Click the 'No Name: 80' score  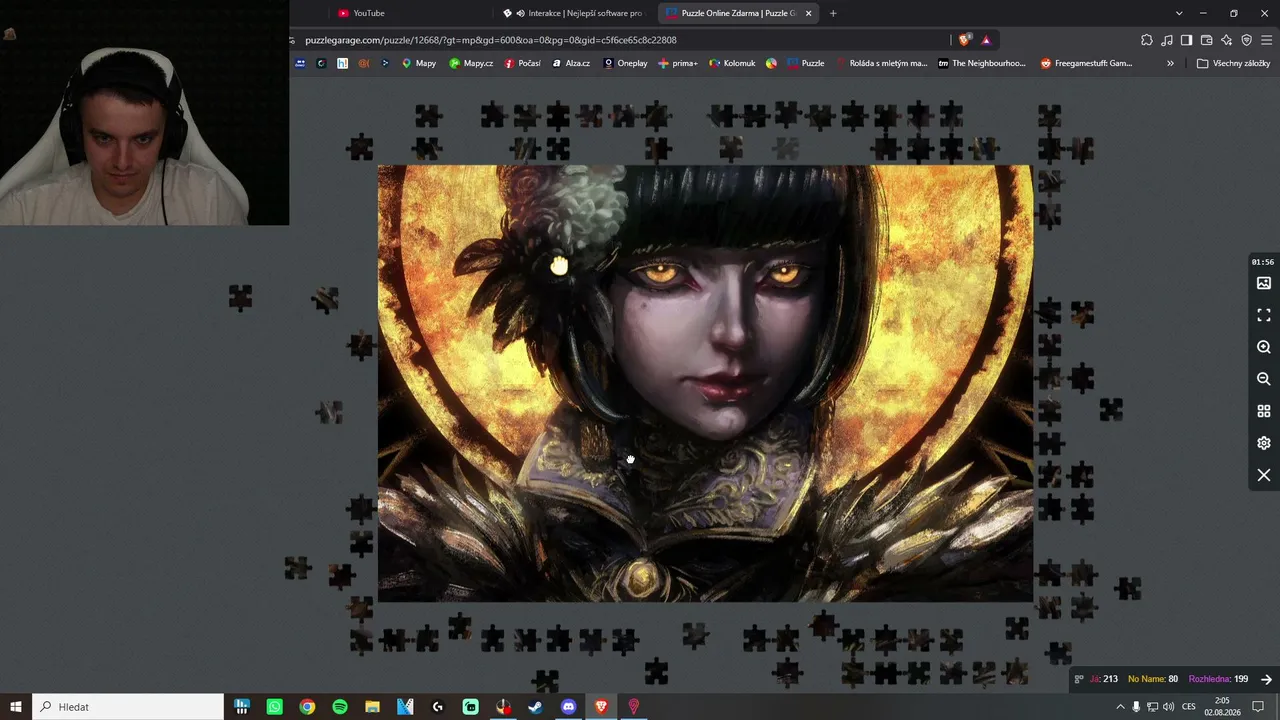[x=1153, y=679]
